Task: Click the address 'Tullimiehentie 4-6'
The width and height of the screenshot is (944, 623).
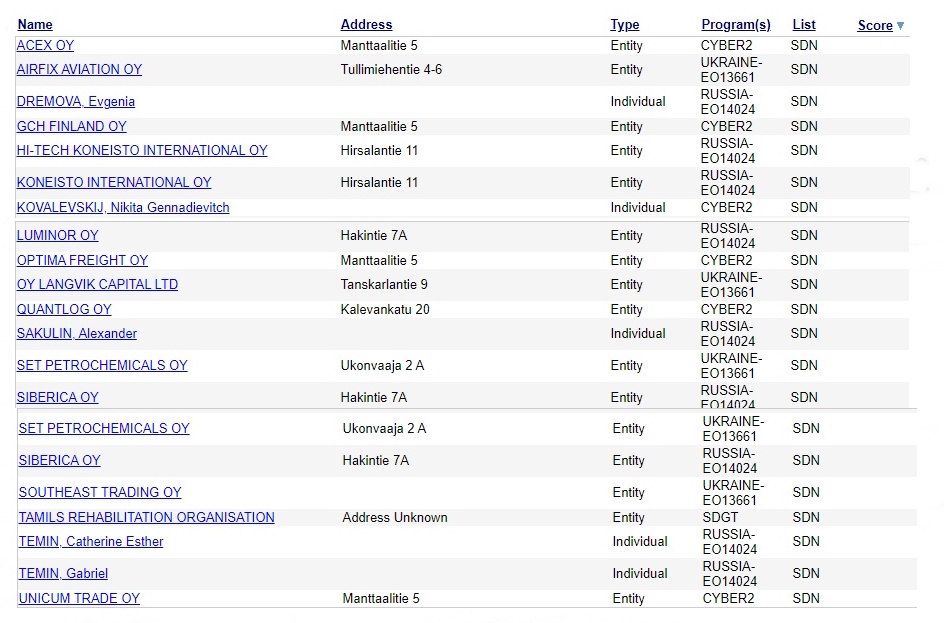Action: coord(391,70)
